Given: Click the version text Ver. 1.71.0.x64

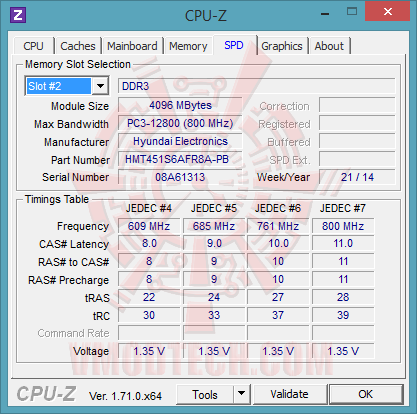Looking at the screenshot, I should point(125,396).
